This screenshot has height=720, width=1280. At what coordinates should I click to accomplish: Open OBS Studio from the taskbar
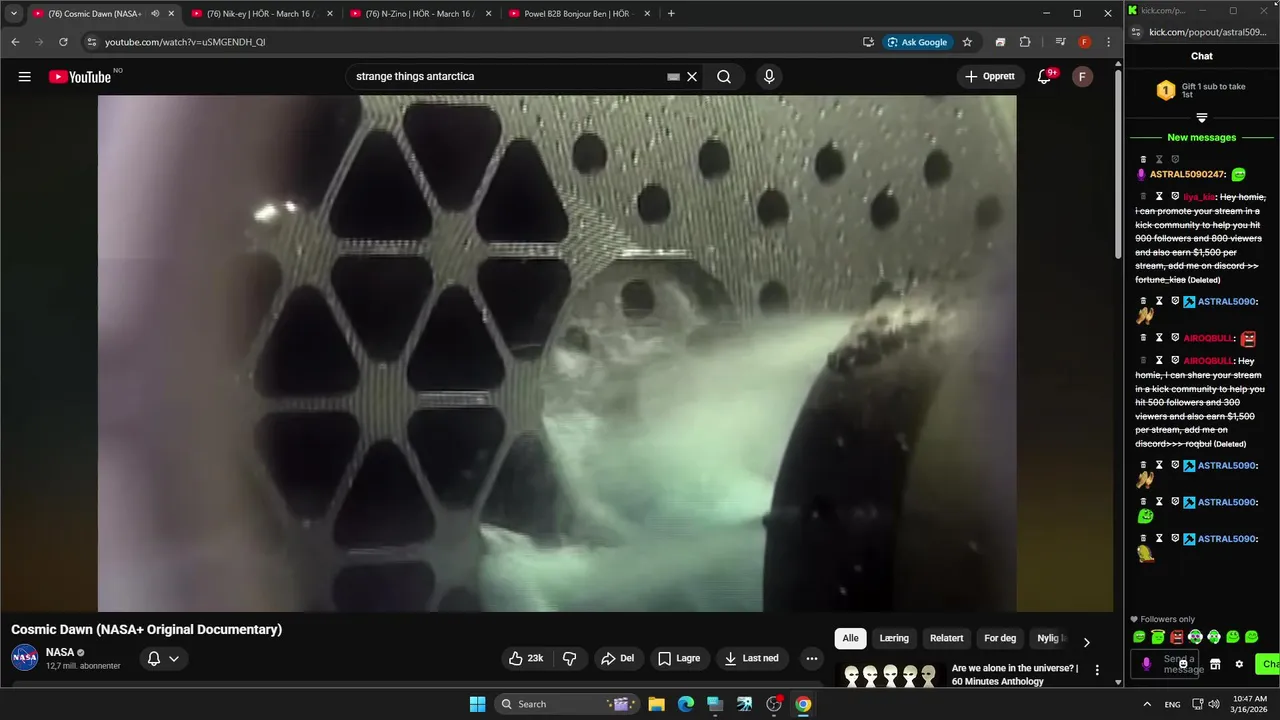click(773, 704)
